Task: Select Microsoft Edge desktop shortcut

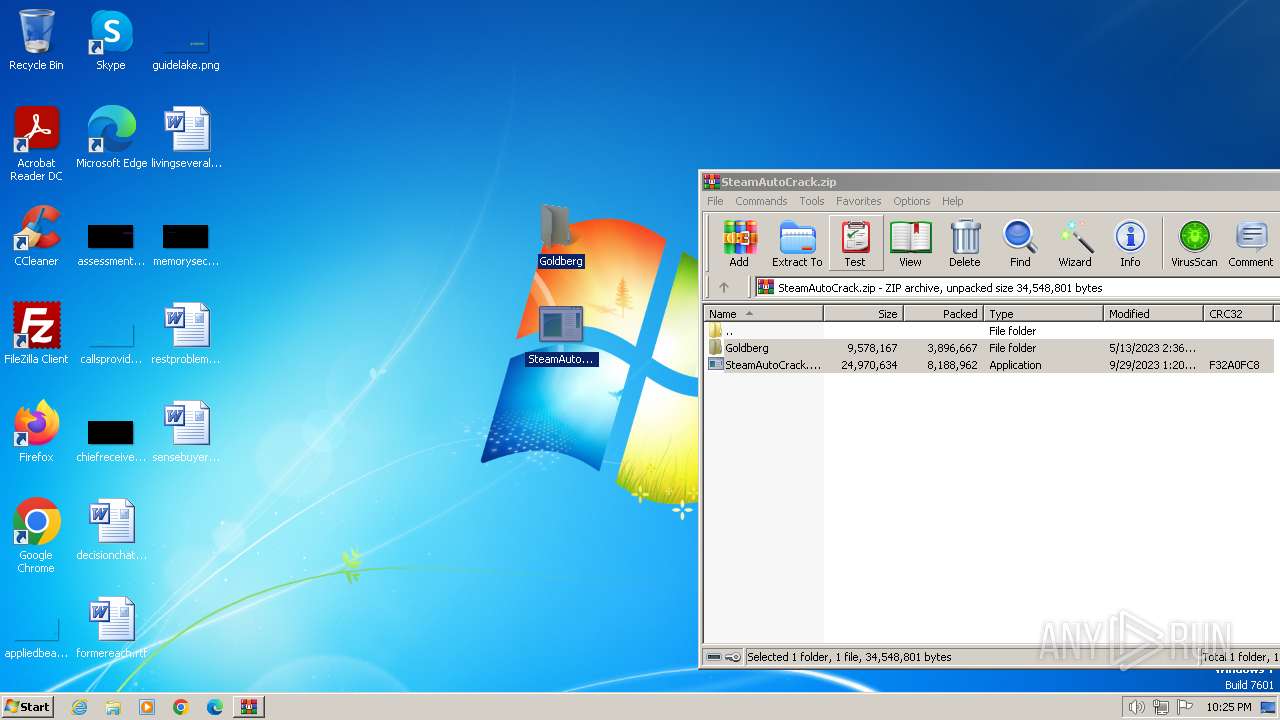Action: click(x=111, y=138)
